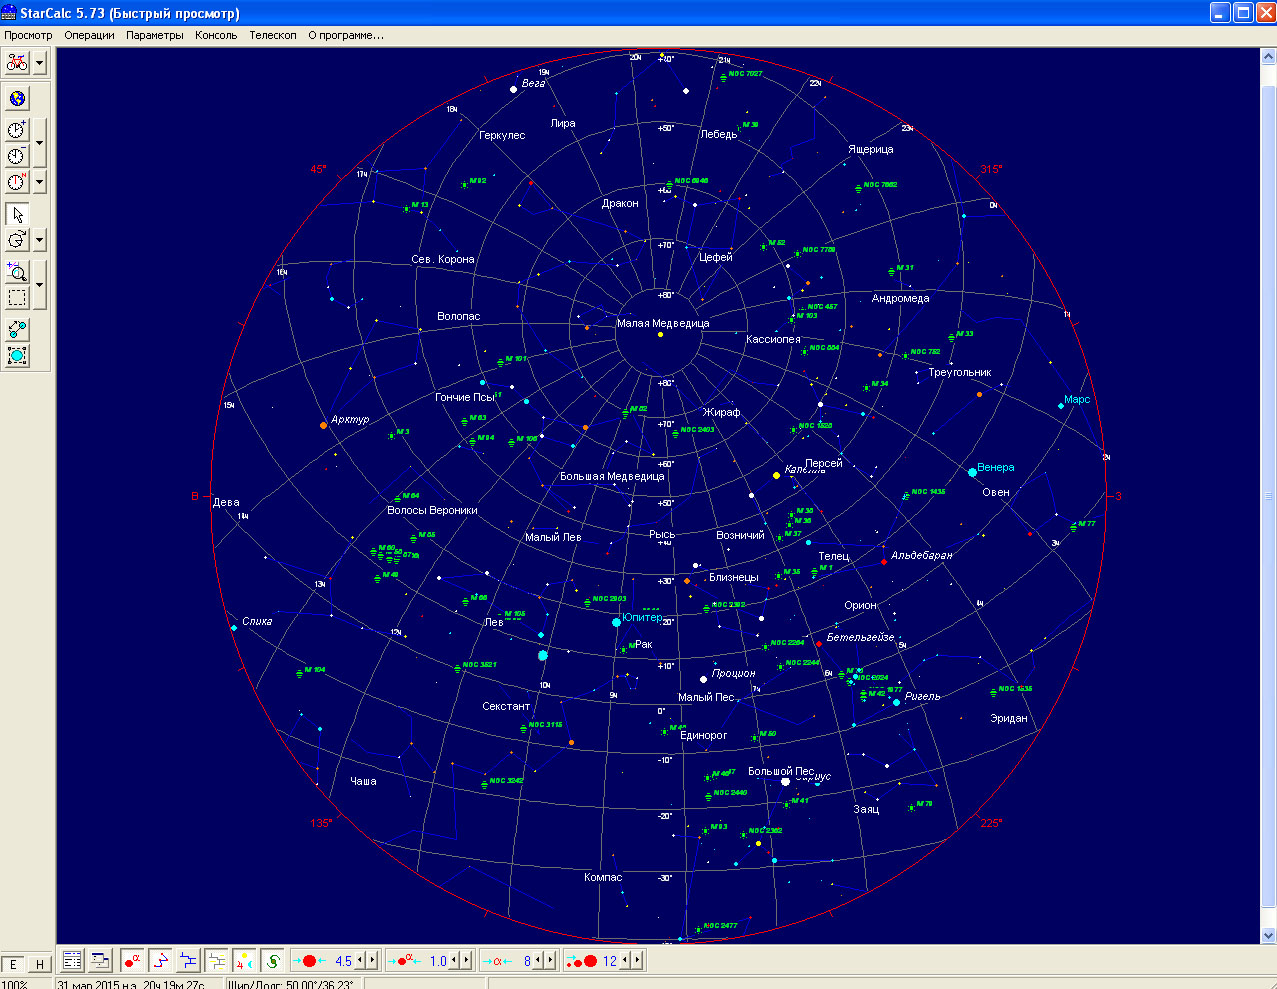
Task: Open dropdown beside the red N clock
Action: click(x=40, y=182)
